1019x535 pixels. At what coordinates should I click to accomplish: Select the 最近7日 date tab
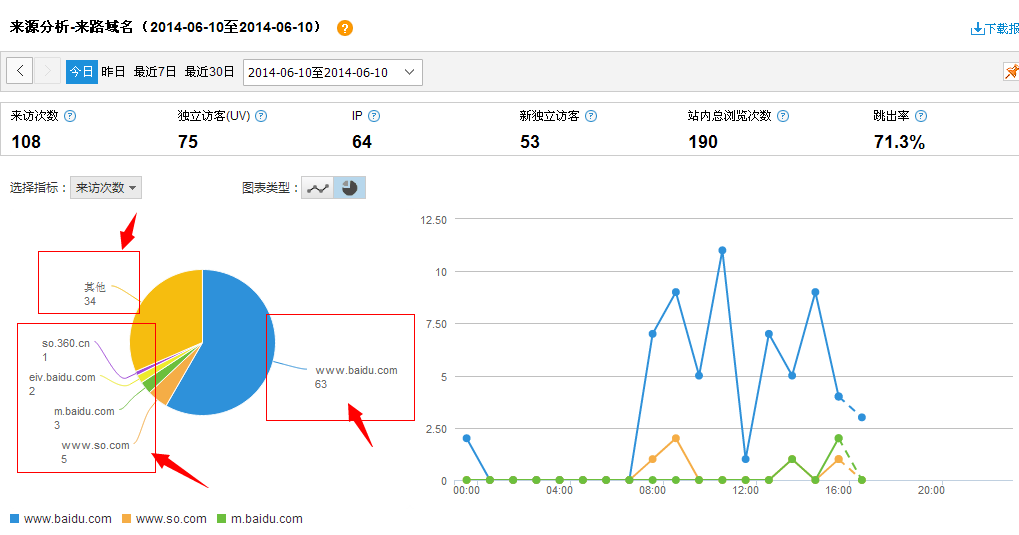point(155,72)
